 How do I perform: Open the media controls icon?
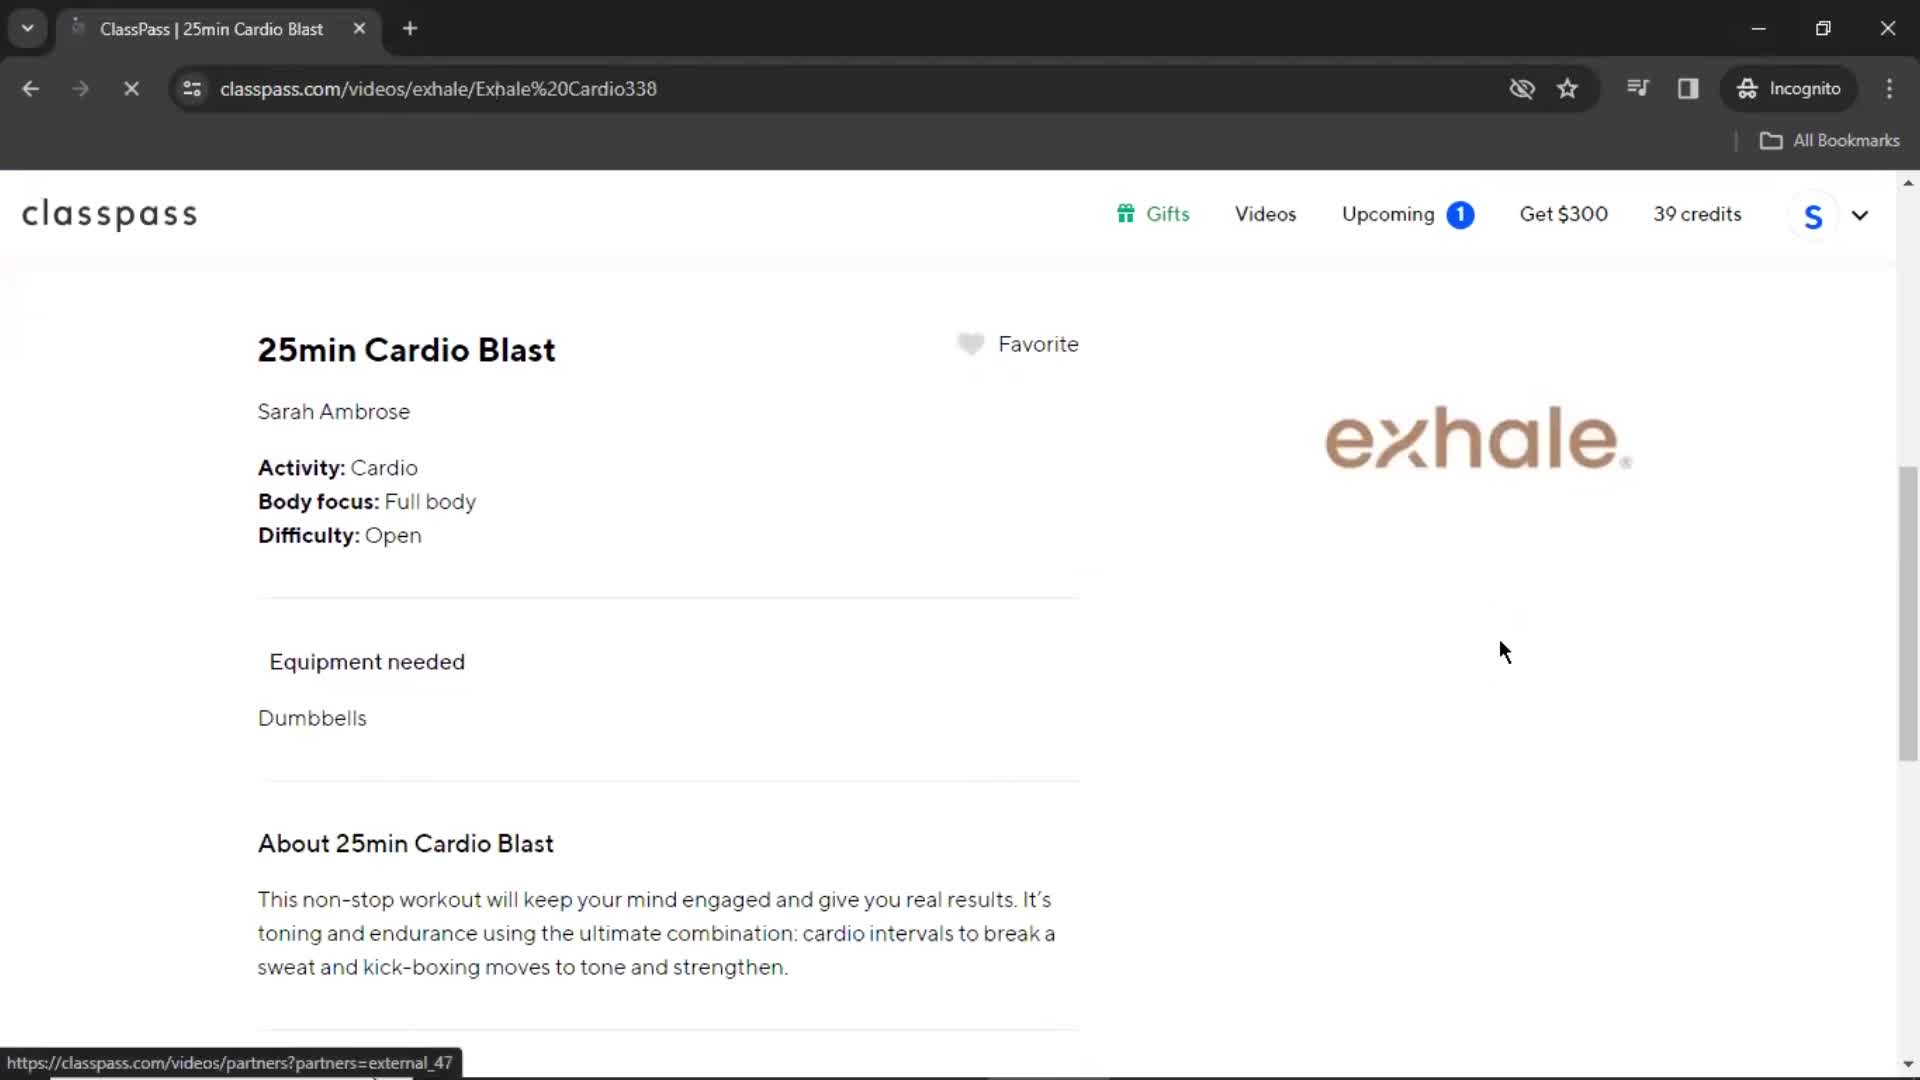click(x=1637, y=89)
